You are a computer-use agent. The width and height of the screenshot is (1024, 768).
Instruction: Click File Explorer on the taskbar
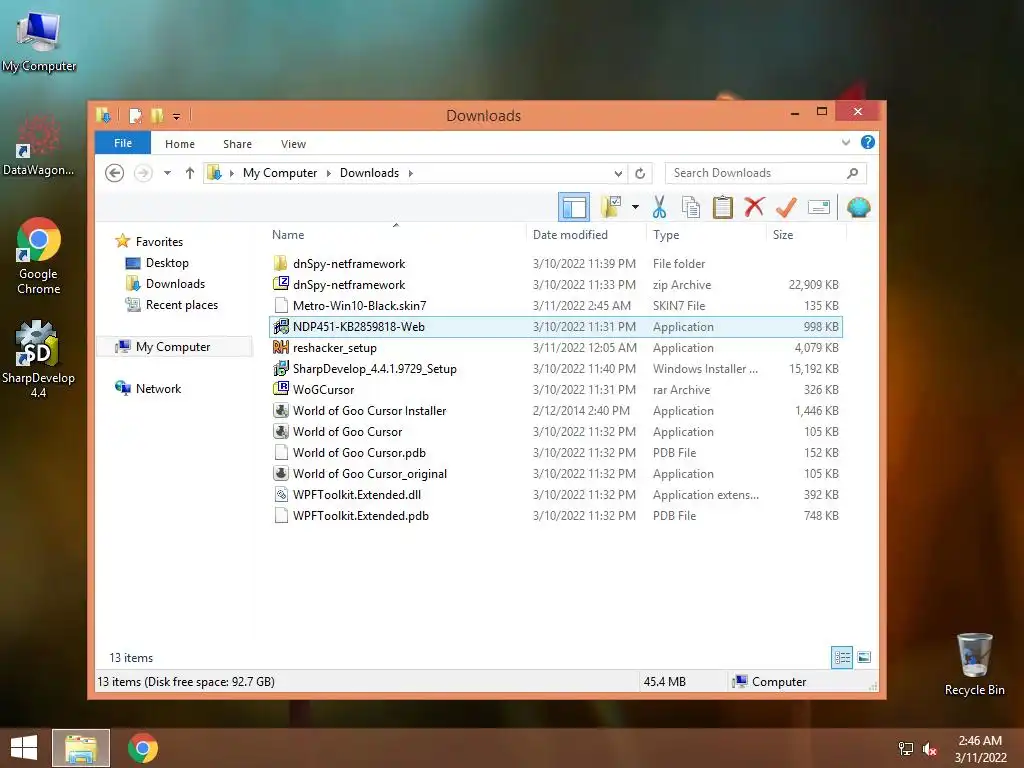[x=81, y=748]
